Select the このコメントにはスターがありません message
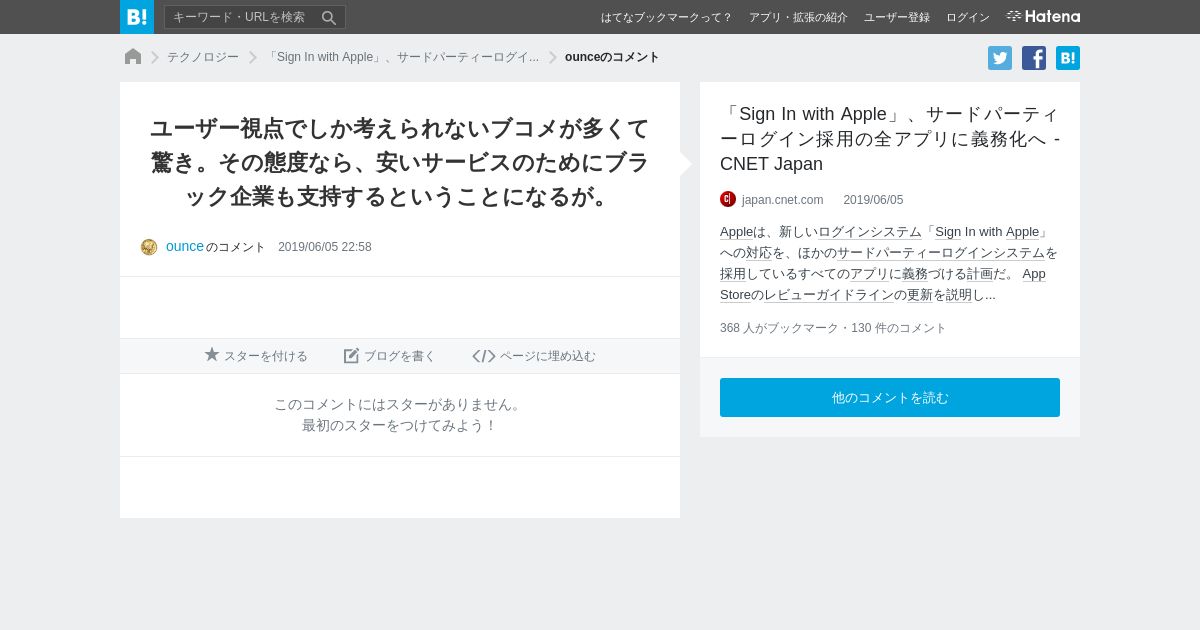This screenshot has width=1200, height=630. pyautogui.click(x=400, y=404)
